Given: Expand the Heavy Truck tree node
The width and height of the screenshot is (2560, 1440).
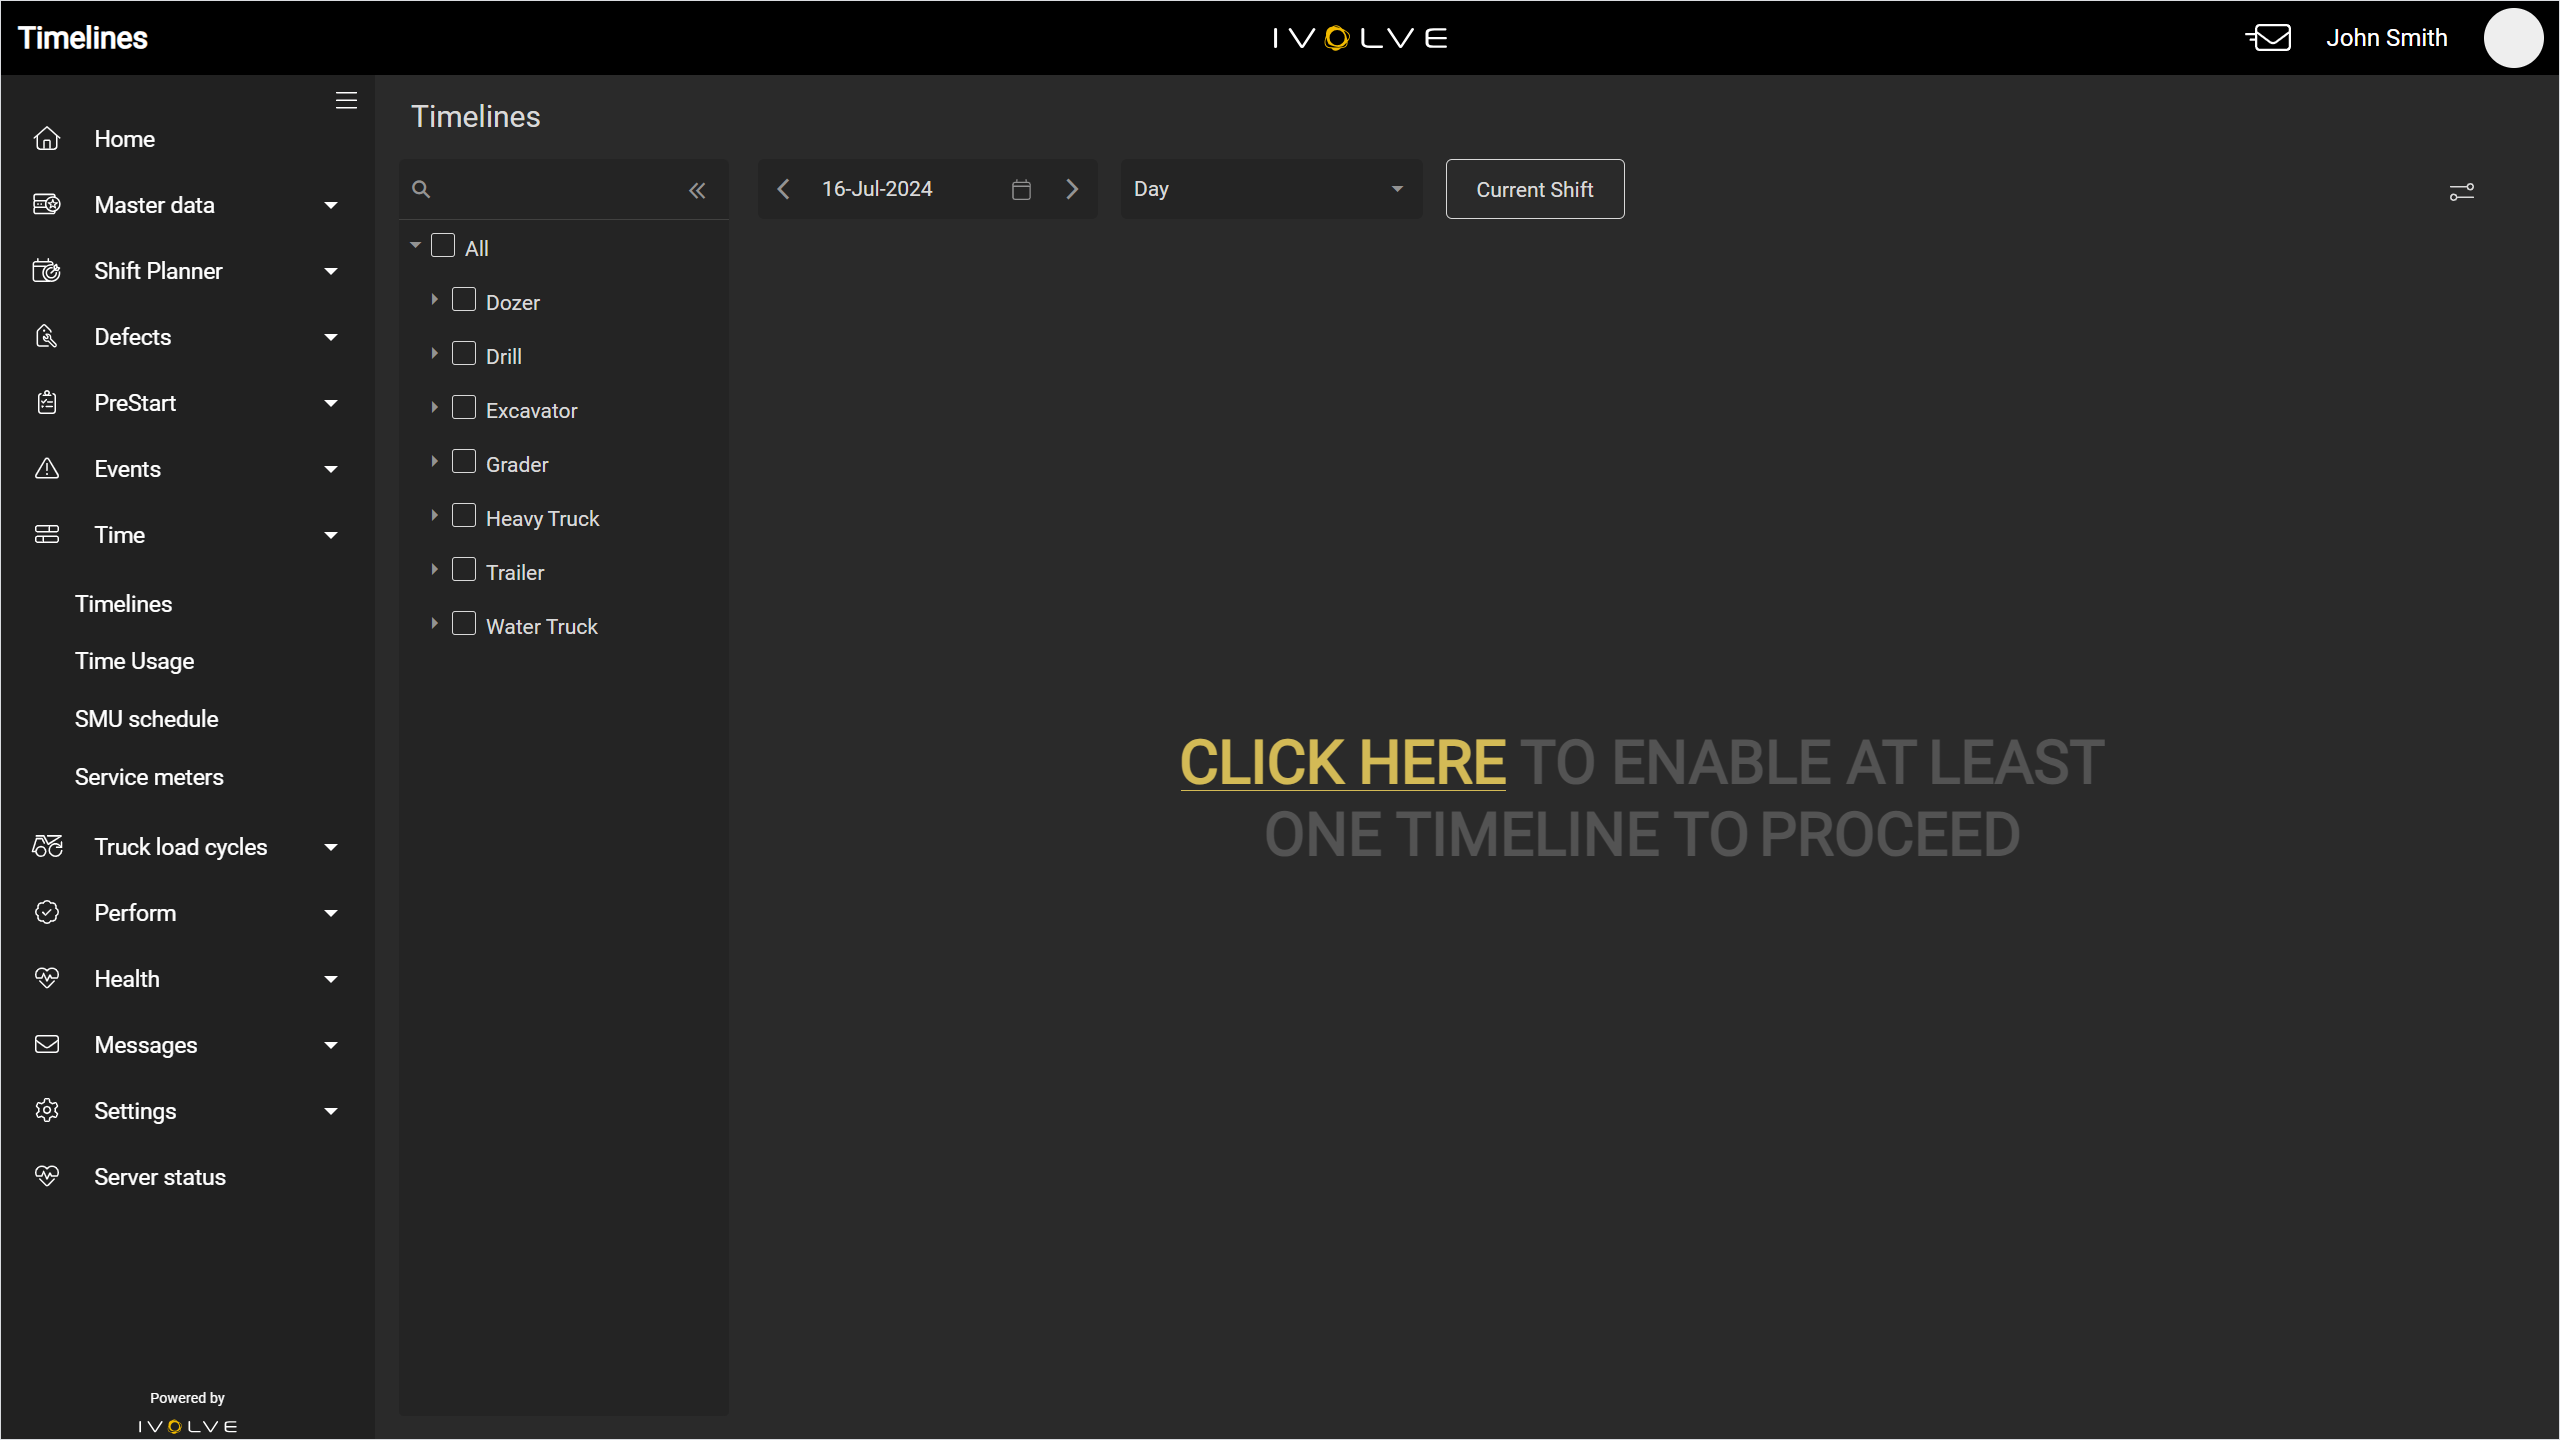Looking at the screenshot, I should 434,515.
